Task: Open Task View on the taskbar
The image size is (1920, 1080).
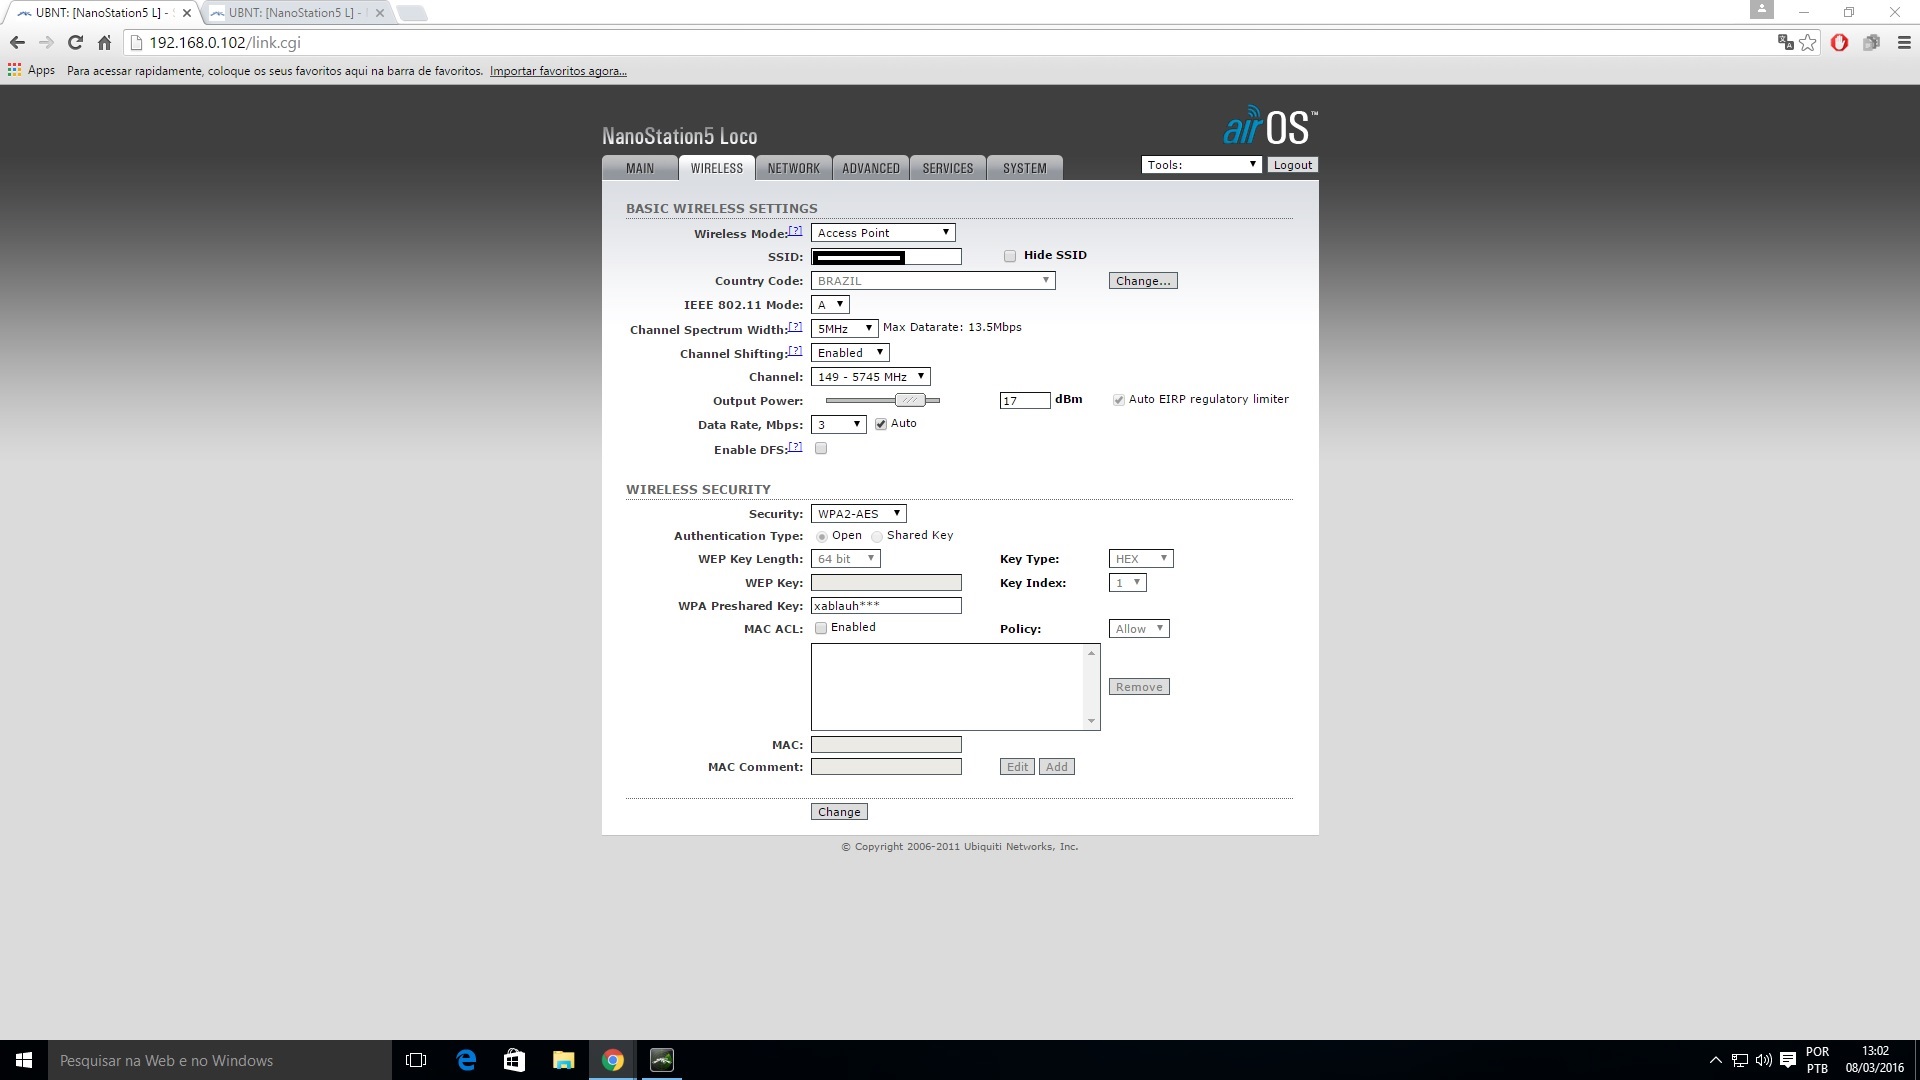Action: pyautogui.click(x=416, y=1060)
